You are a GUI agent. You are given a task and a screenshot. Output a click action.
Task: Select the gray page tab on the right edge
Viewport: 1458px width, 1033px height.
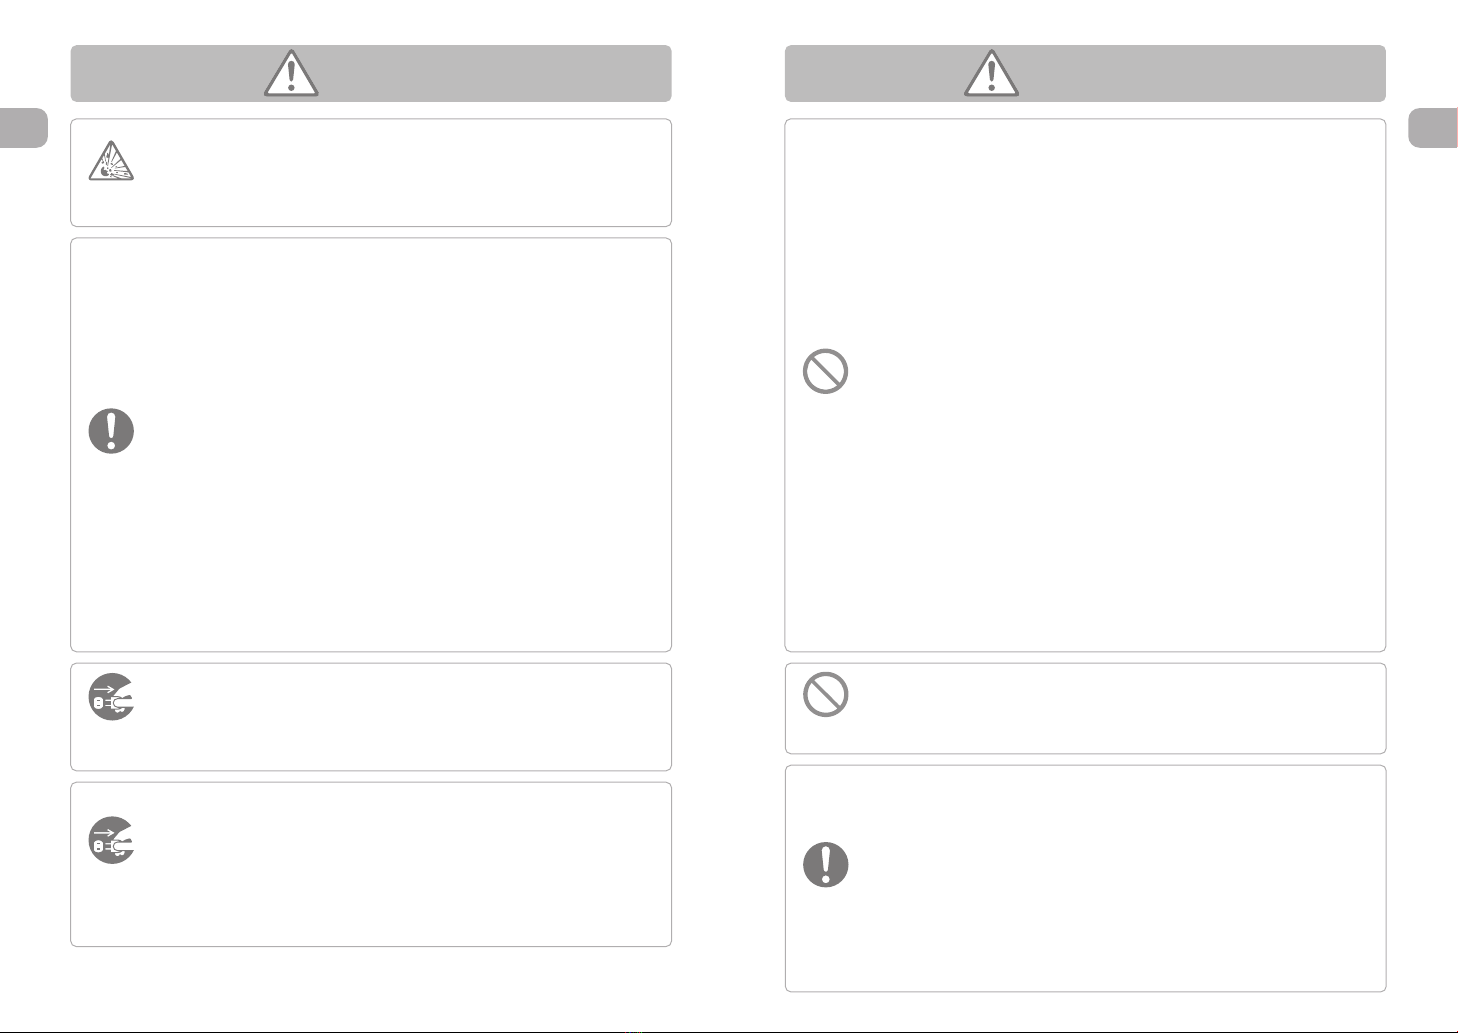click(1433, 127)
